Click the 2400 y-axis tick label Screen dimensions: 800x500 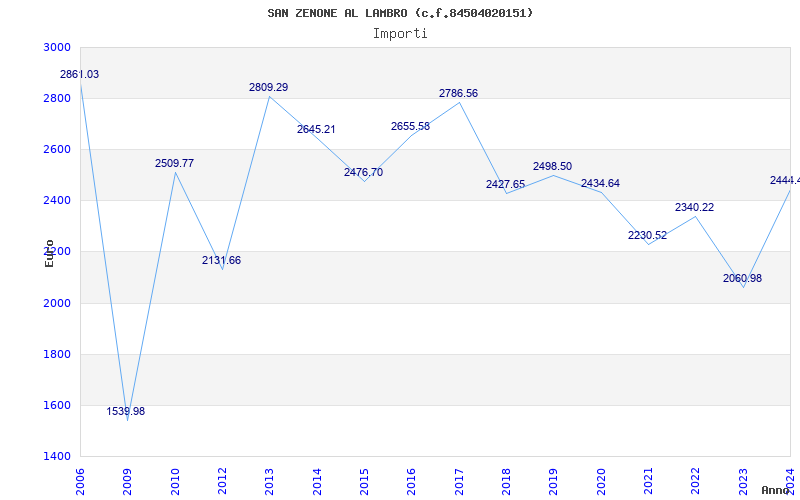click(58, 200)
